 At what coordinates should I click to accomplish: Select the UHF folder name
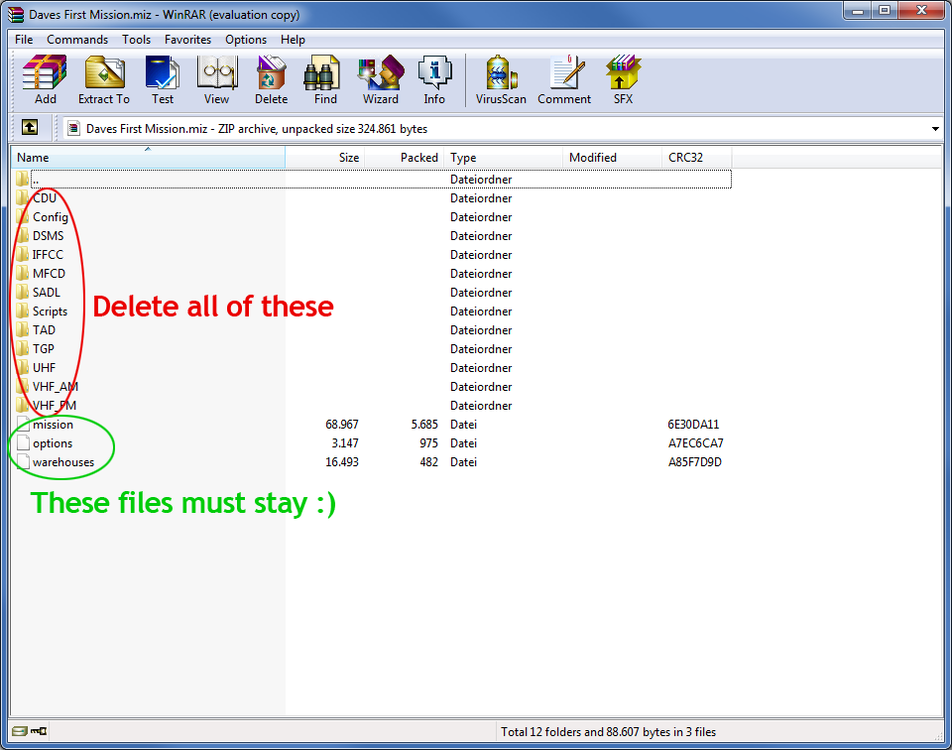coord(44,367)
